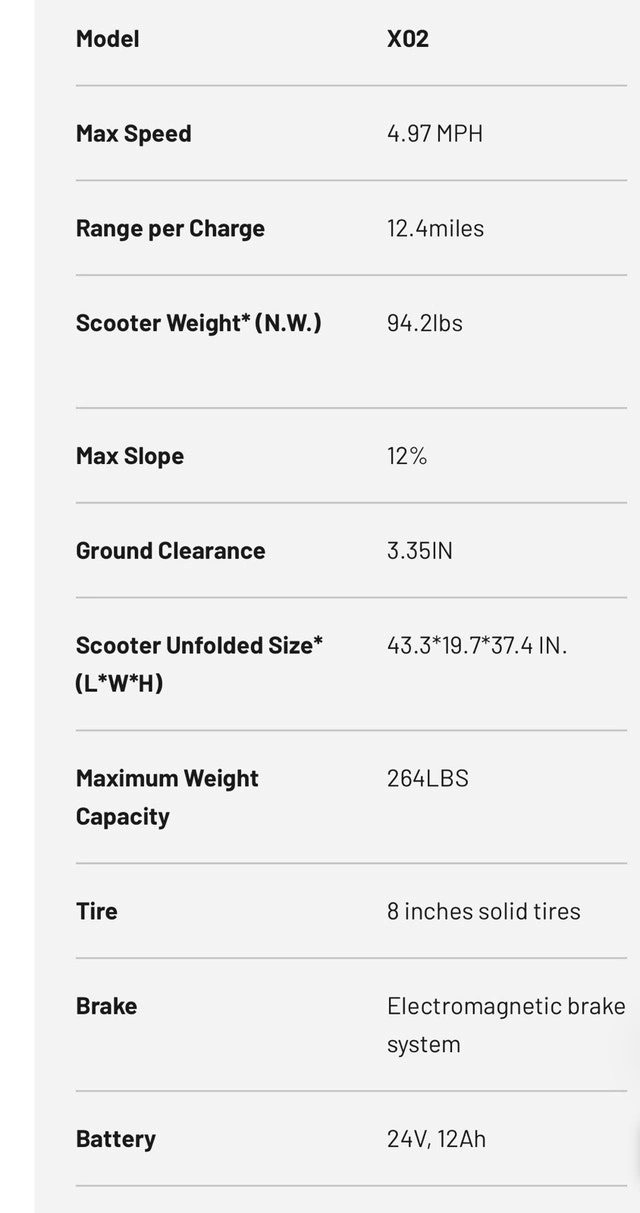Select the 4.97 MPH speed value

(x=434, y=134)
